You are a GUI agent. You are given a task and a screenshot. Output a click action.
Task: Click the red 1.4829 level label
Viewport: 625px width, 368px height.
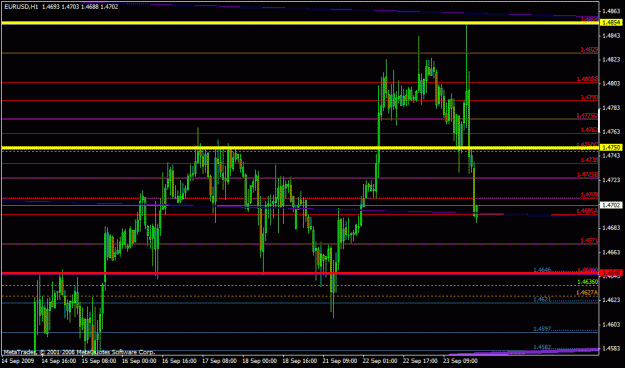tap(589, 50)
